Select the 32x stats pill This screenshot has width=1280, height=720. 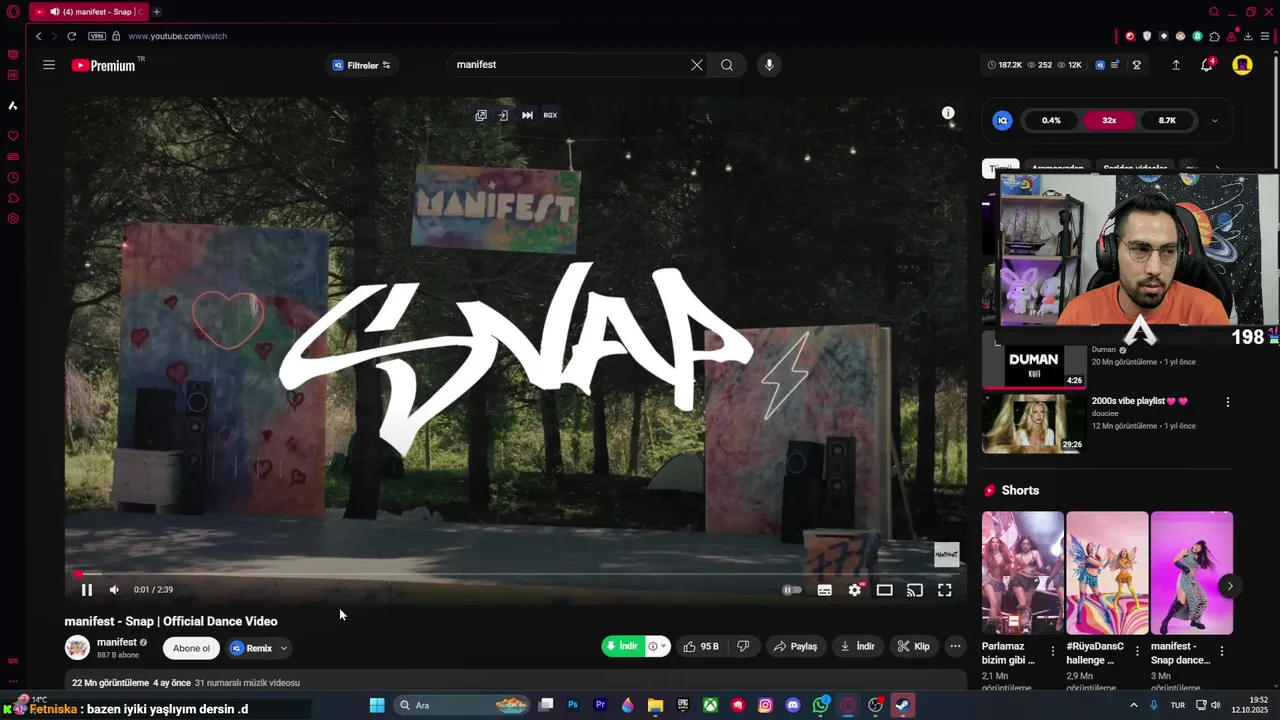[1109, 120]
